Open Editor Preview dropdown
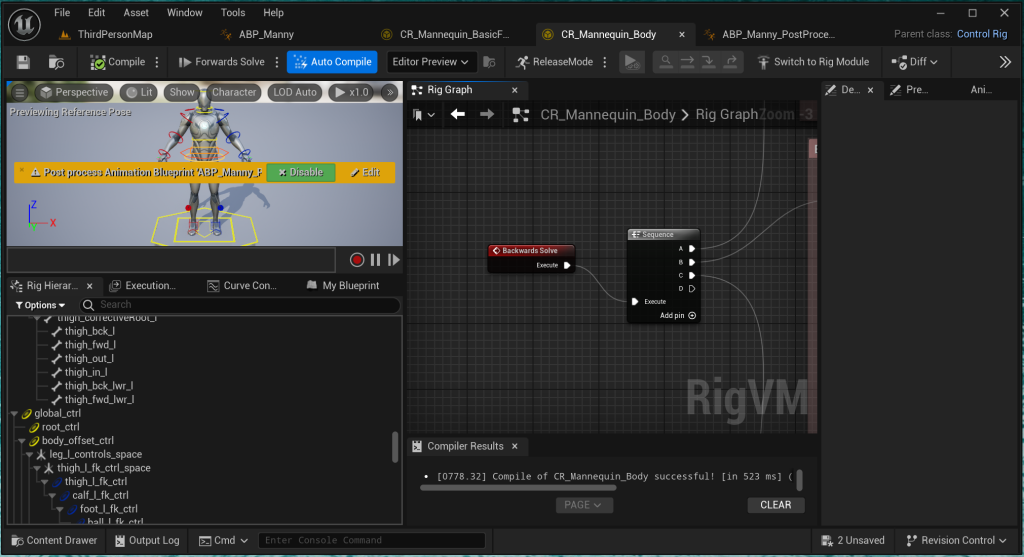 click(x=430, y=62)
